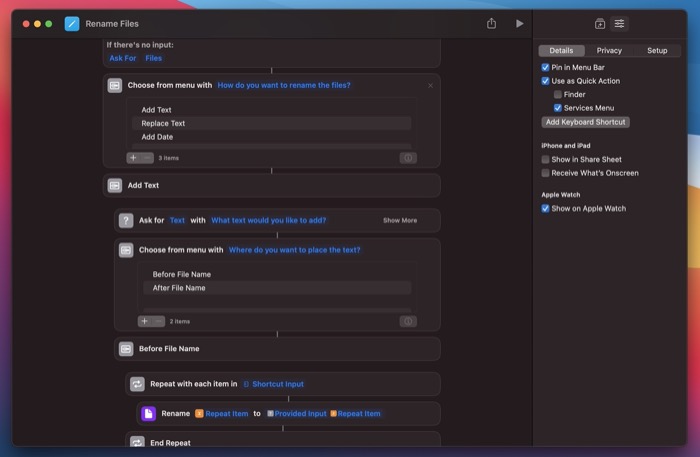Click the Repeat Item token after Provided Input

coord(355,413)
